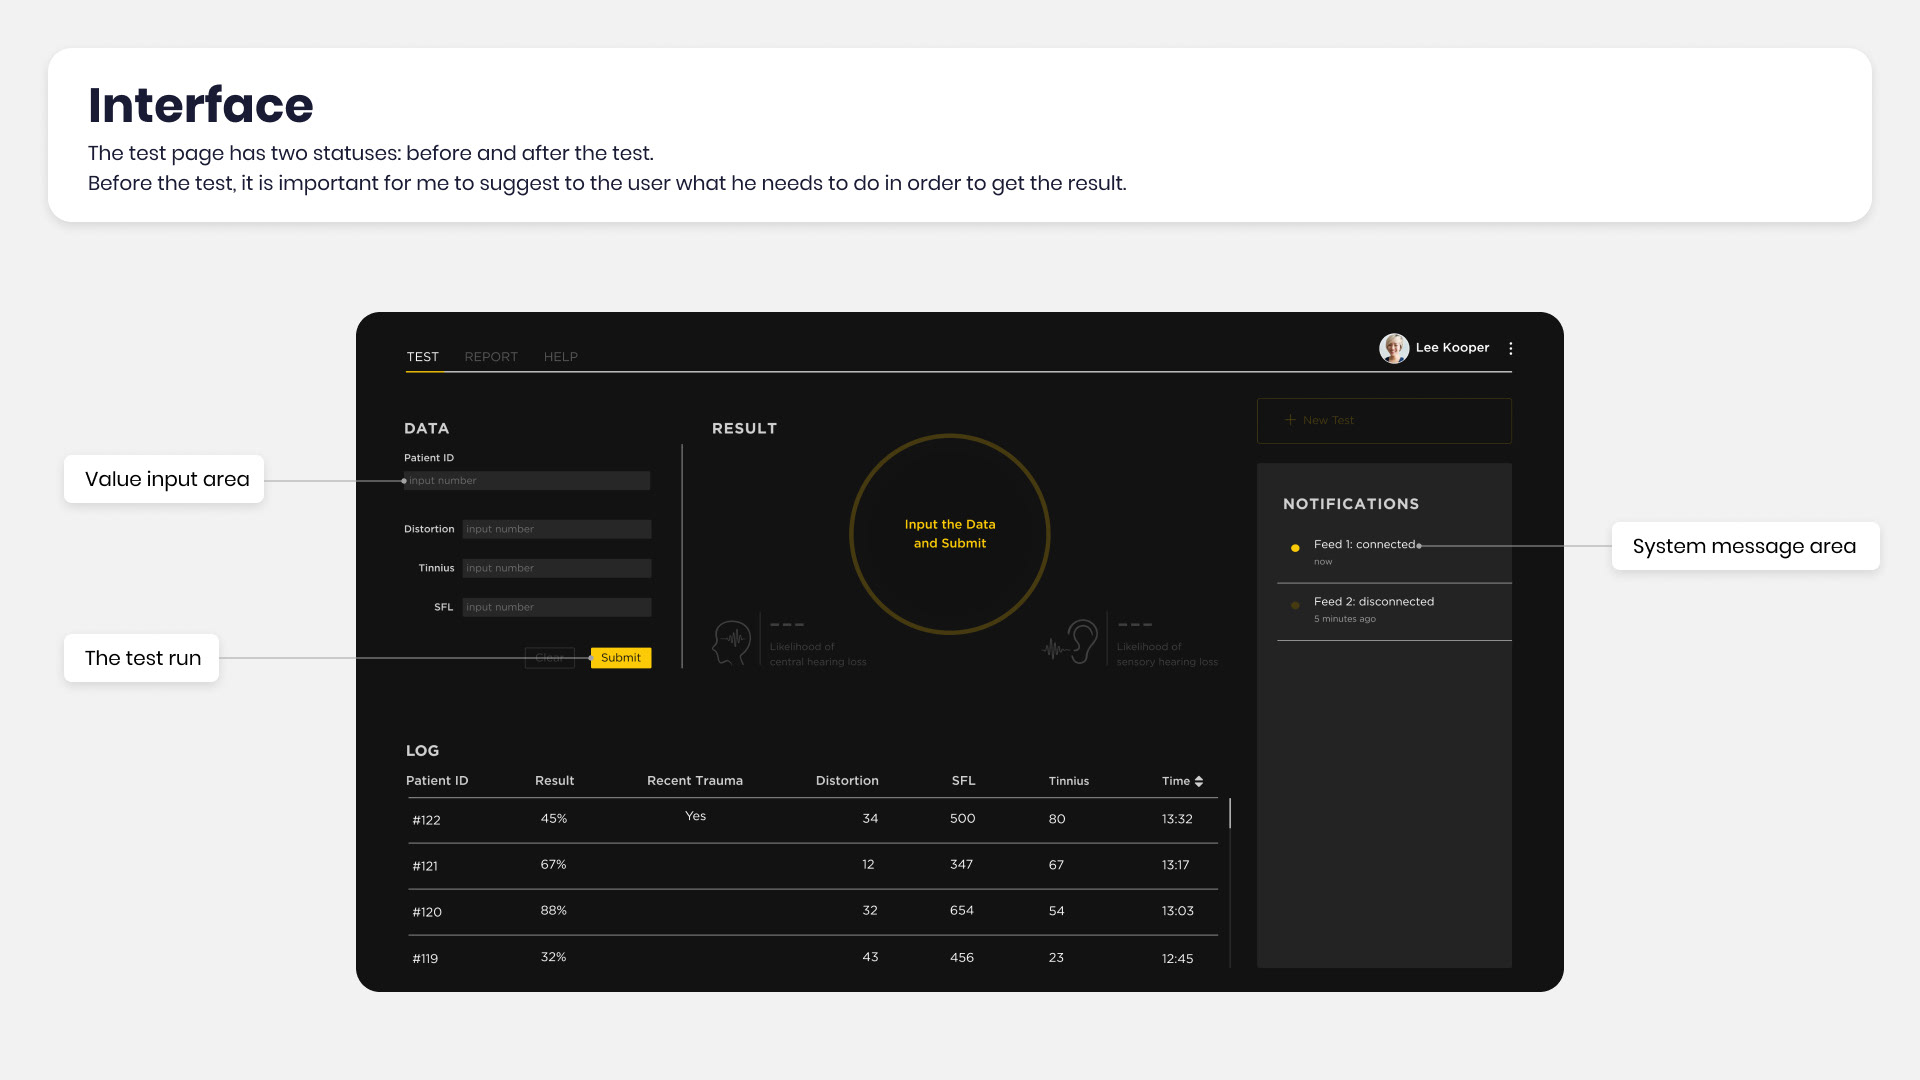Click Lee Kooper's profile avatar
1920x1080 pixels.
point(1393,348)
